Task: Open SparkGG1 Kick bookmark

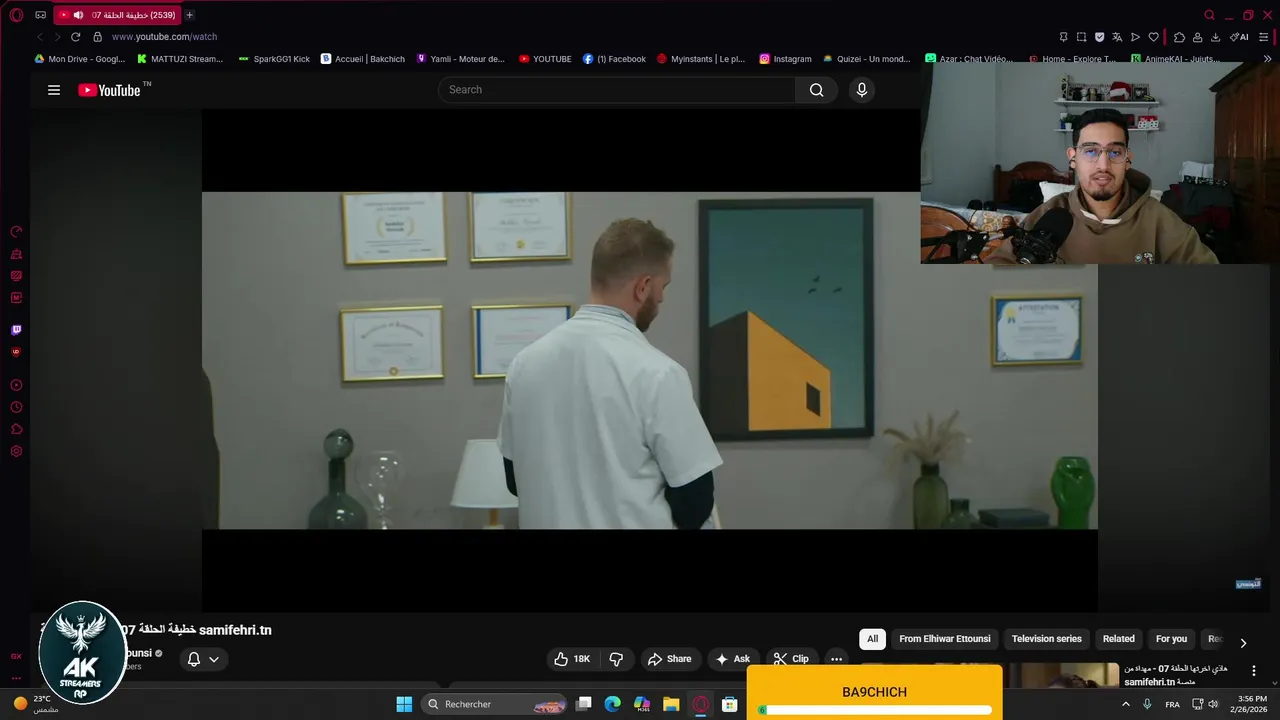Action: (x=273, y=59)
